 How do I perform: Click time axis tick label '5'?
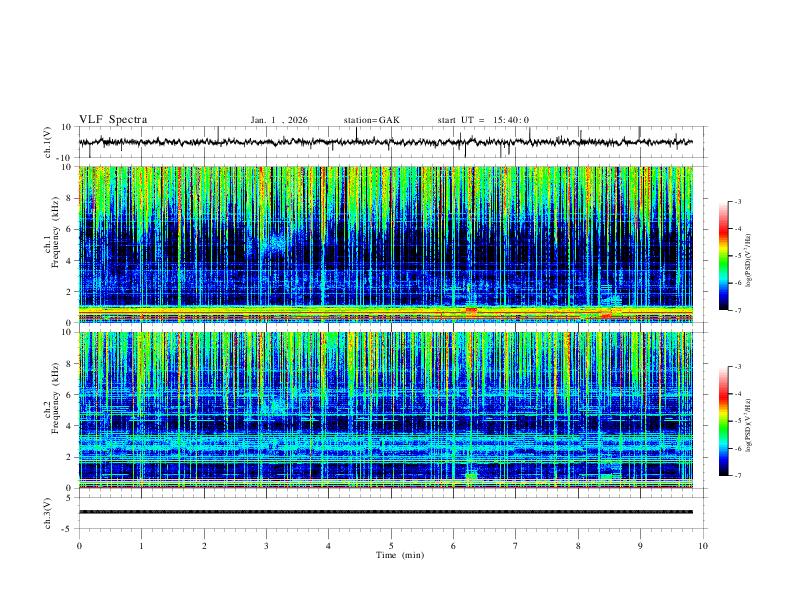tap(391, 546)
